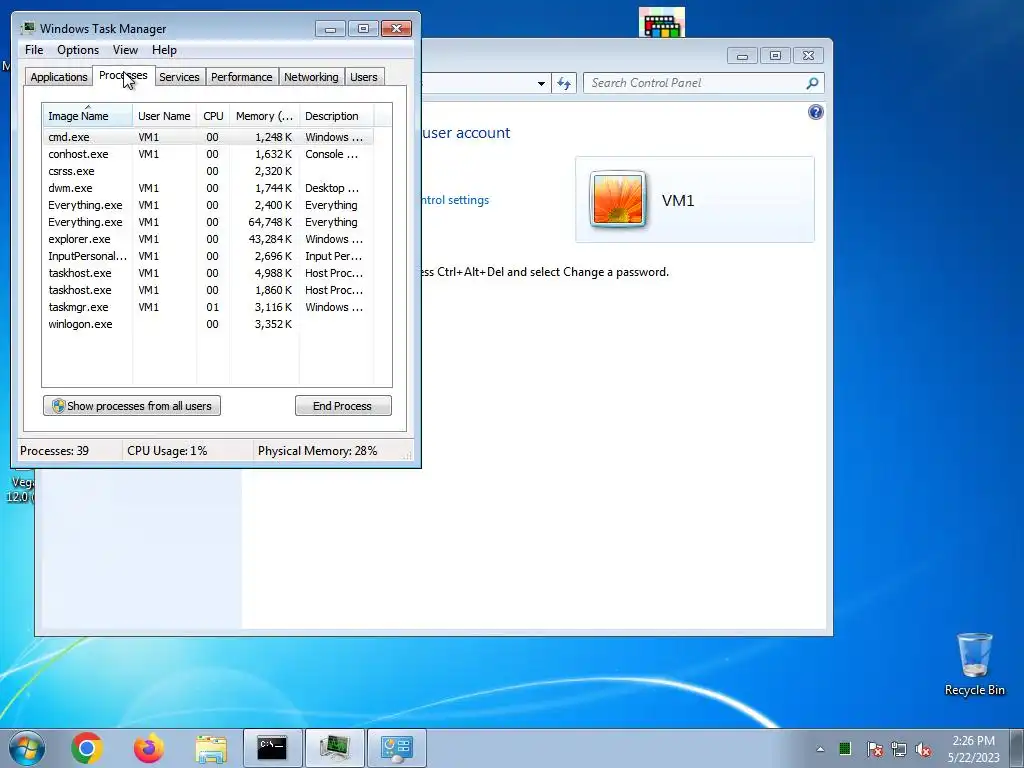
Task: Sort processes by Image Name column
Action: 88,116
